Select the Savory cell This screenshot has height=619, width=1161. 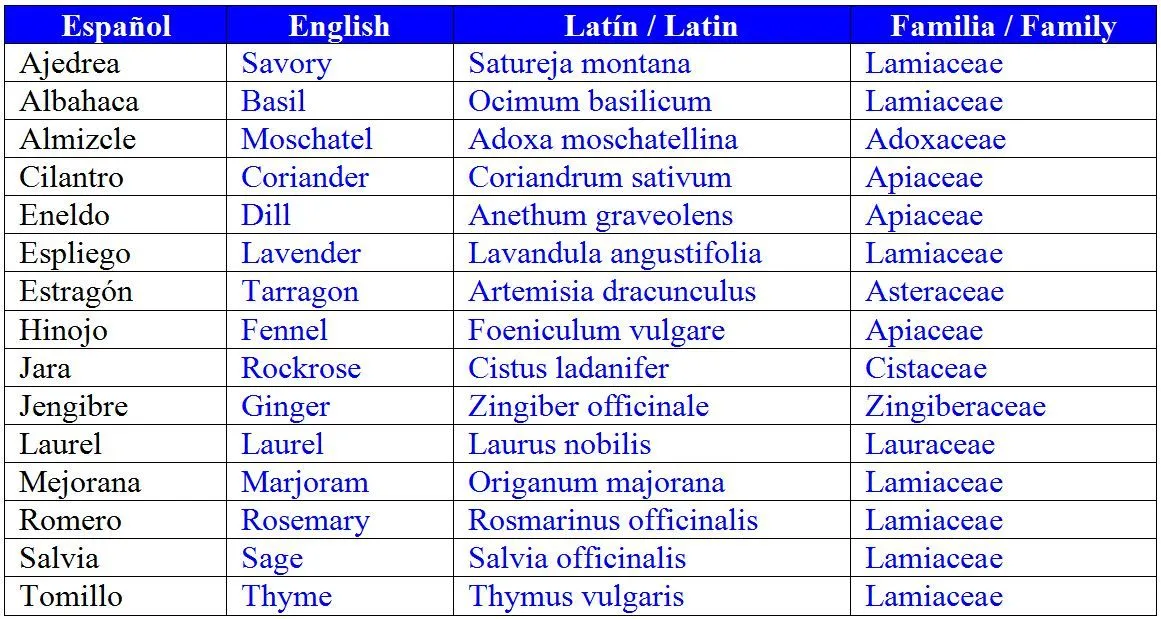[x=340, y=64]
